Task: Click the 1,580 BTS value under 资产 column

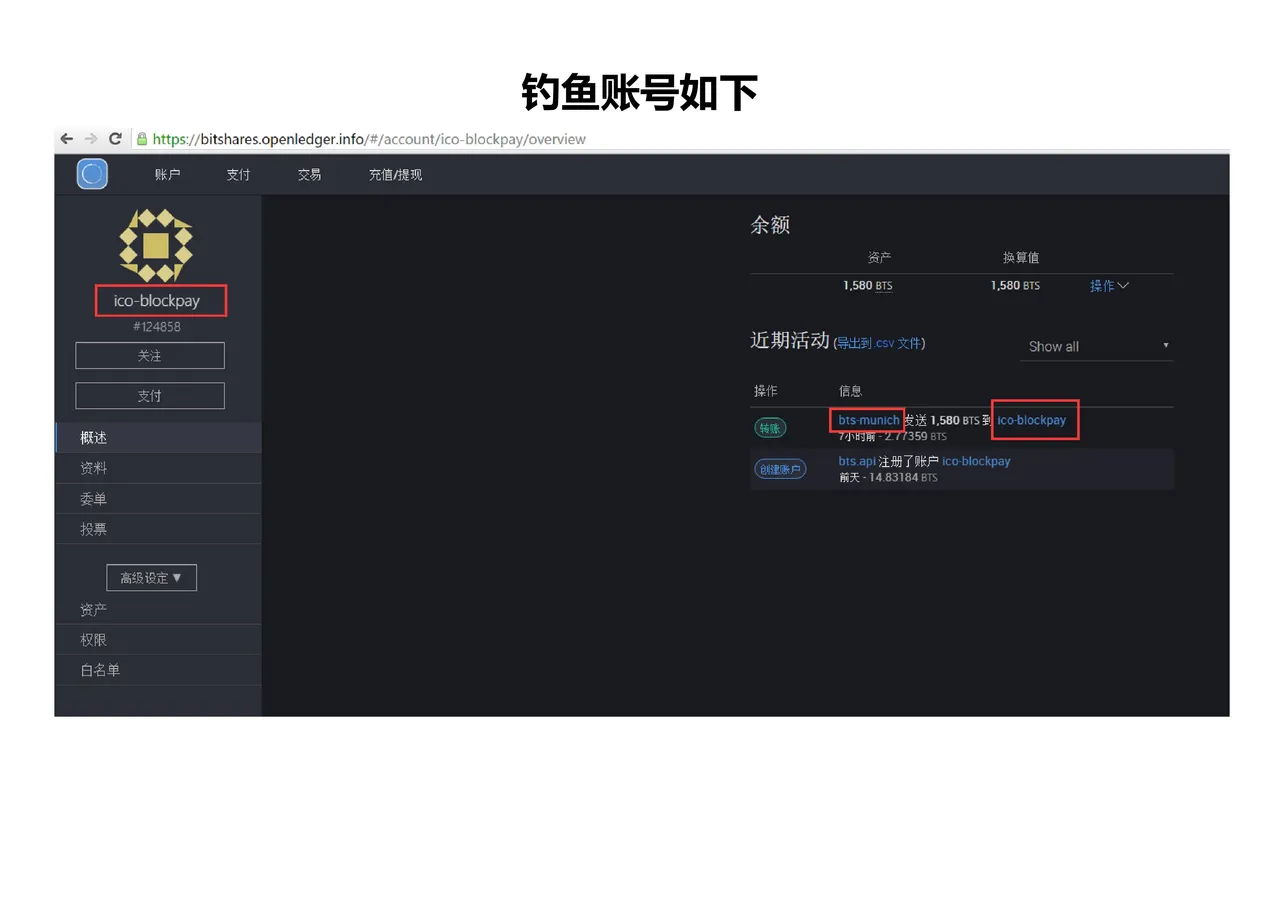Action: [868, 286]
